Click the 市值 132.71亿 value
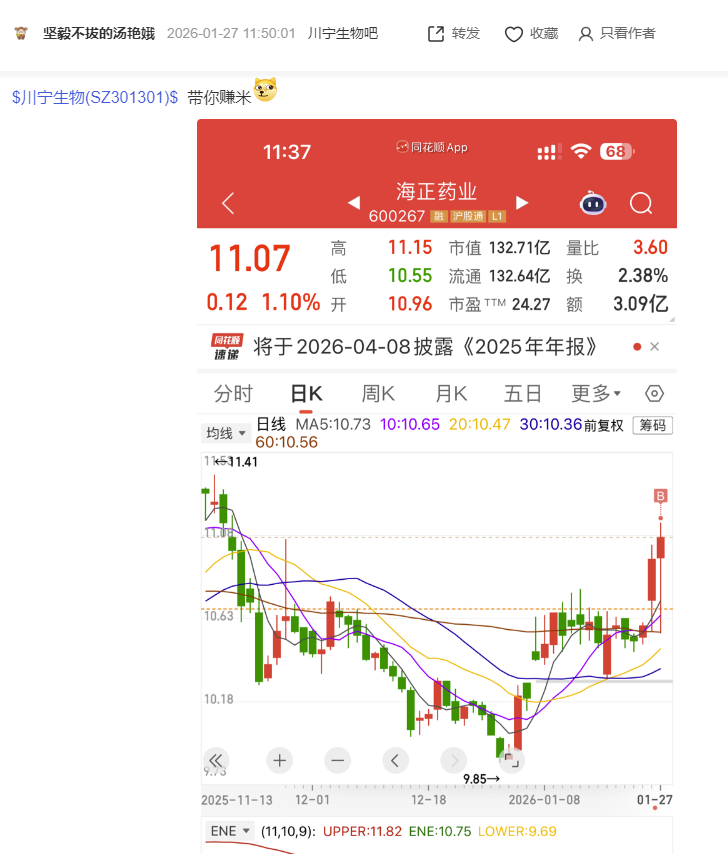The image size is (728, 854). pyautogui.click(x=519, y=248)
